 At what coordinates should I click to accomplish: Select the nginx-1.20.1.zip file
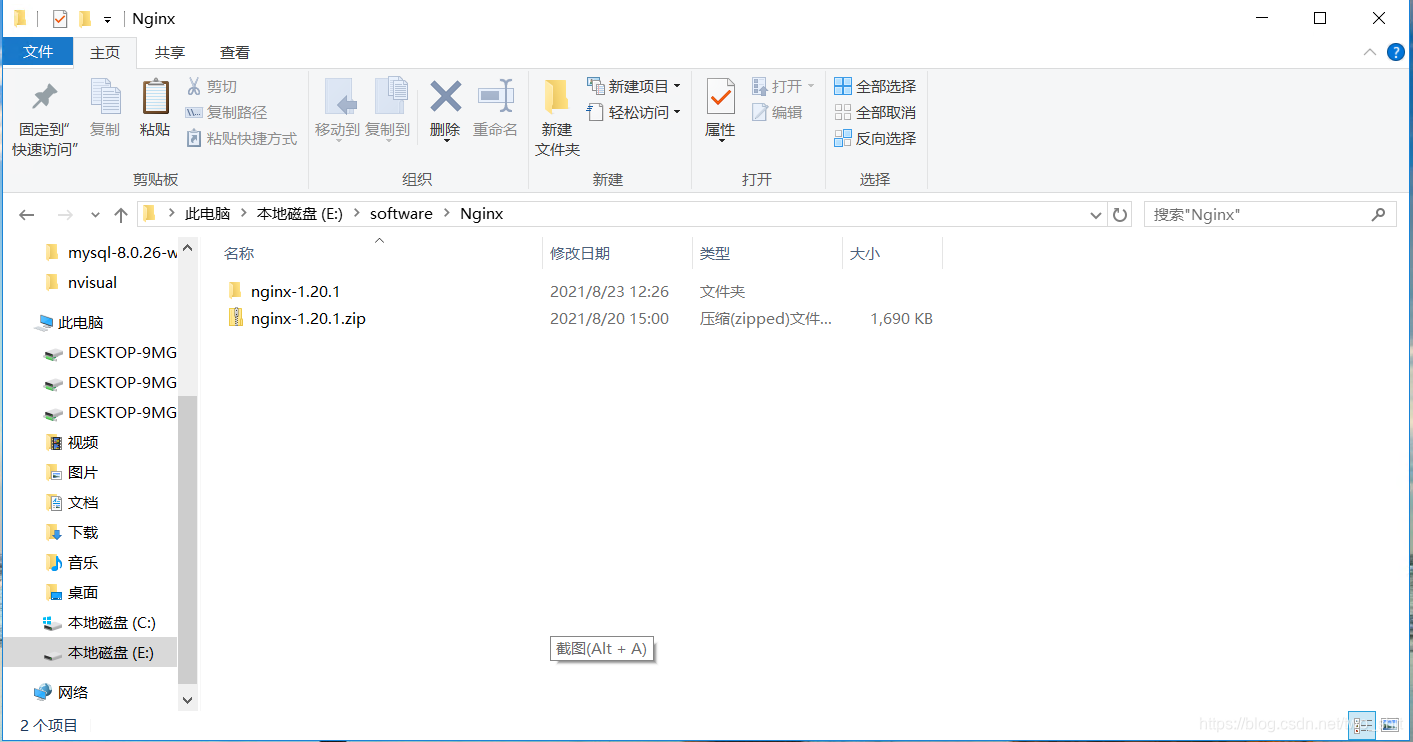tap(308, 319)
